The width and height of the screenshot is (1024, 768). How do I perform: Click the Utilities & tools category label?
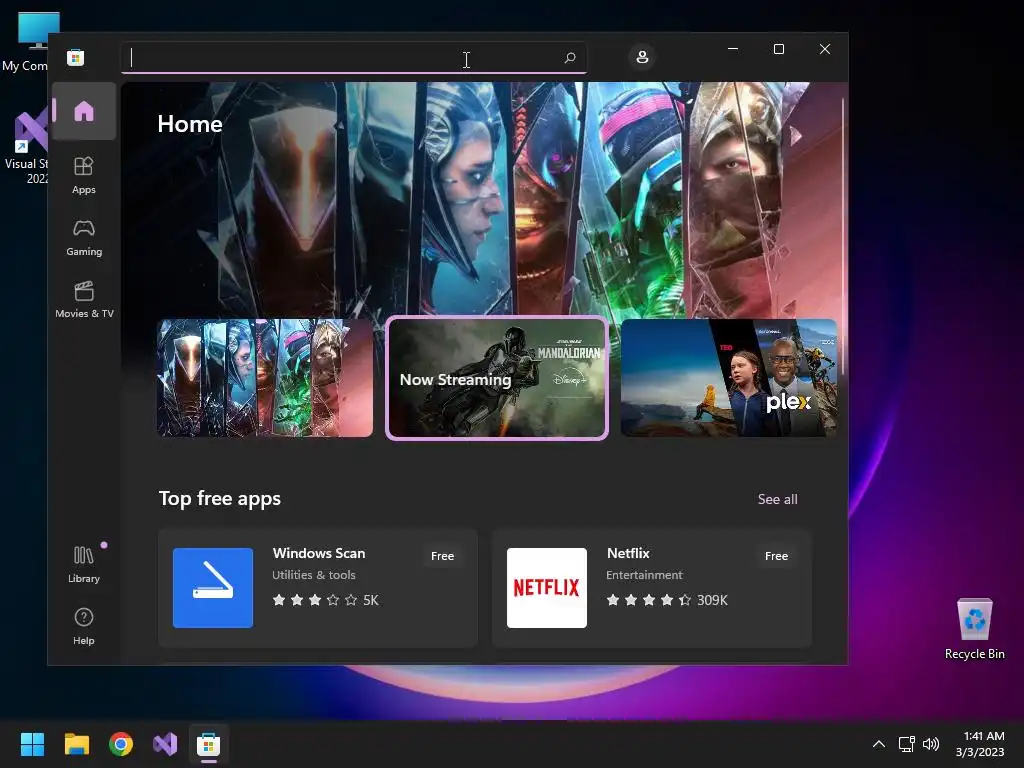click(313, 575)
